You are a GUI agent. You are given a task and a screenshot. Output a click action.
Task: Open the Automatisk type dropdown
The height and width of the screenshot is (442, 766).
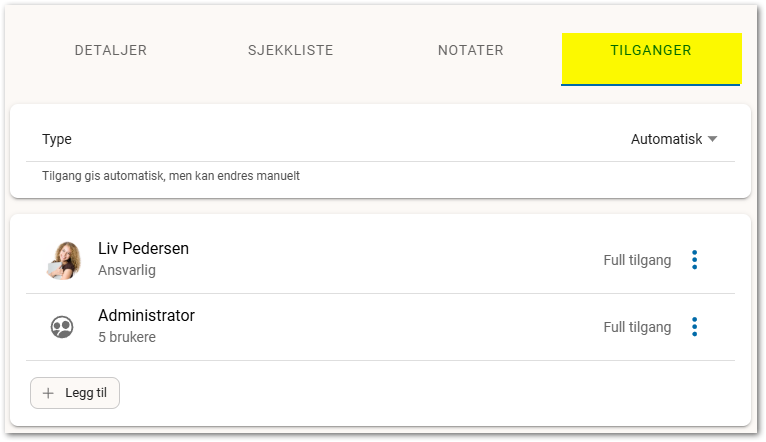tap(674, 139)
